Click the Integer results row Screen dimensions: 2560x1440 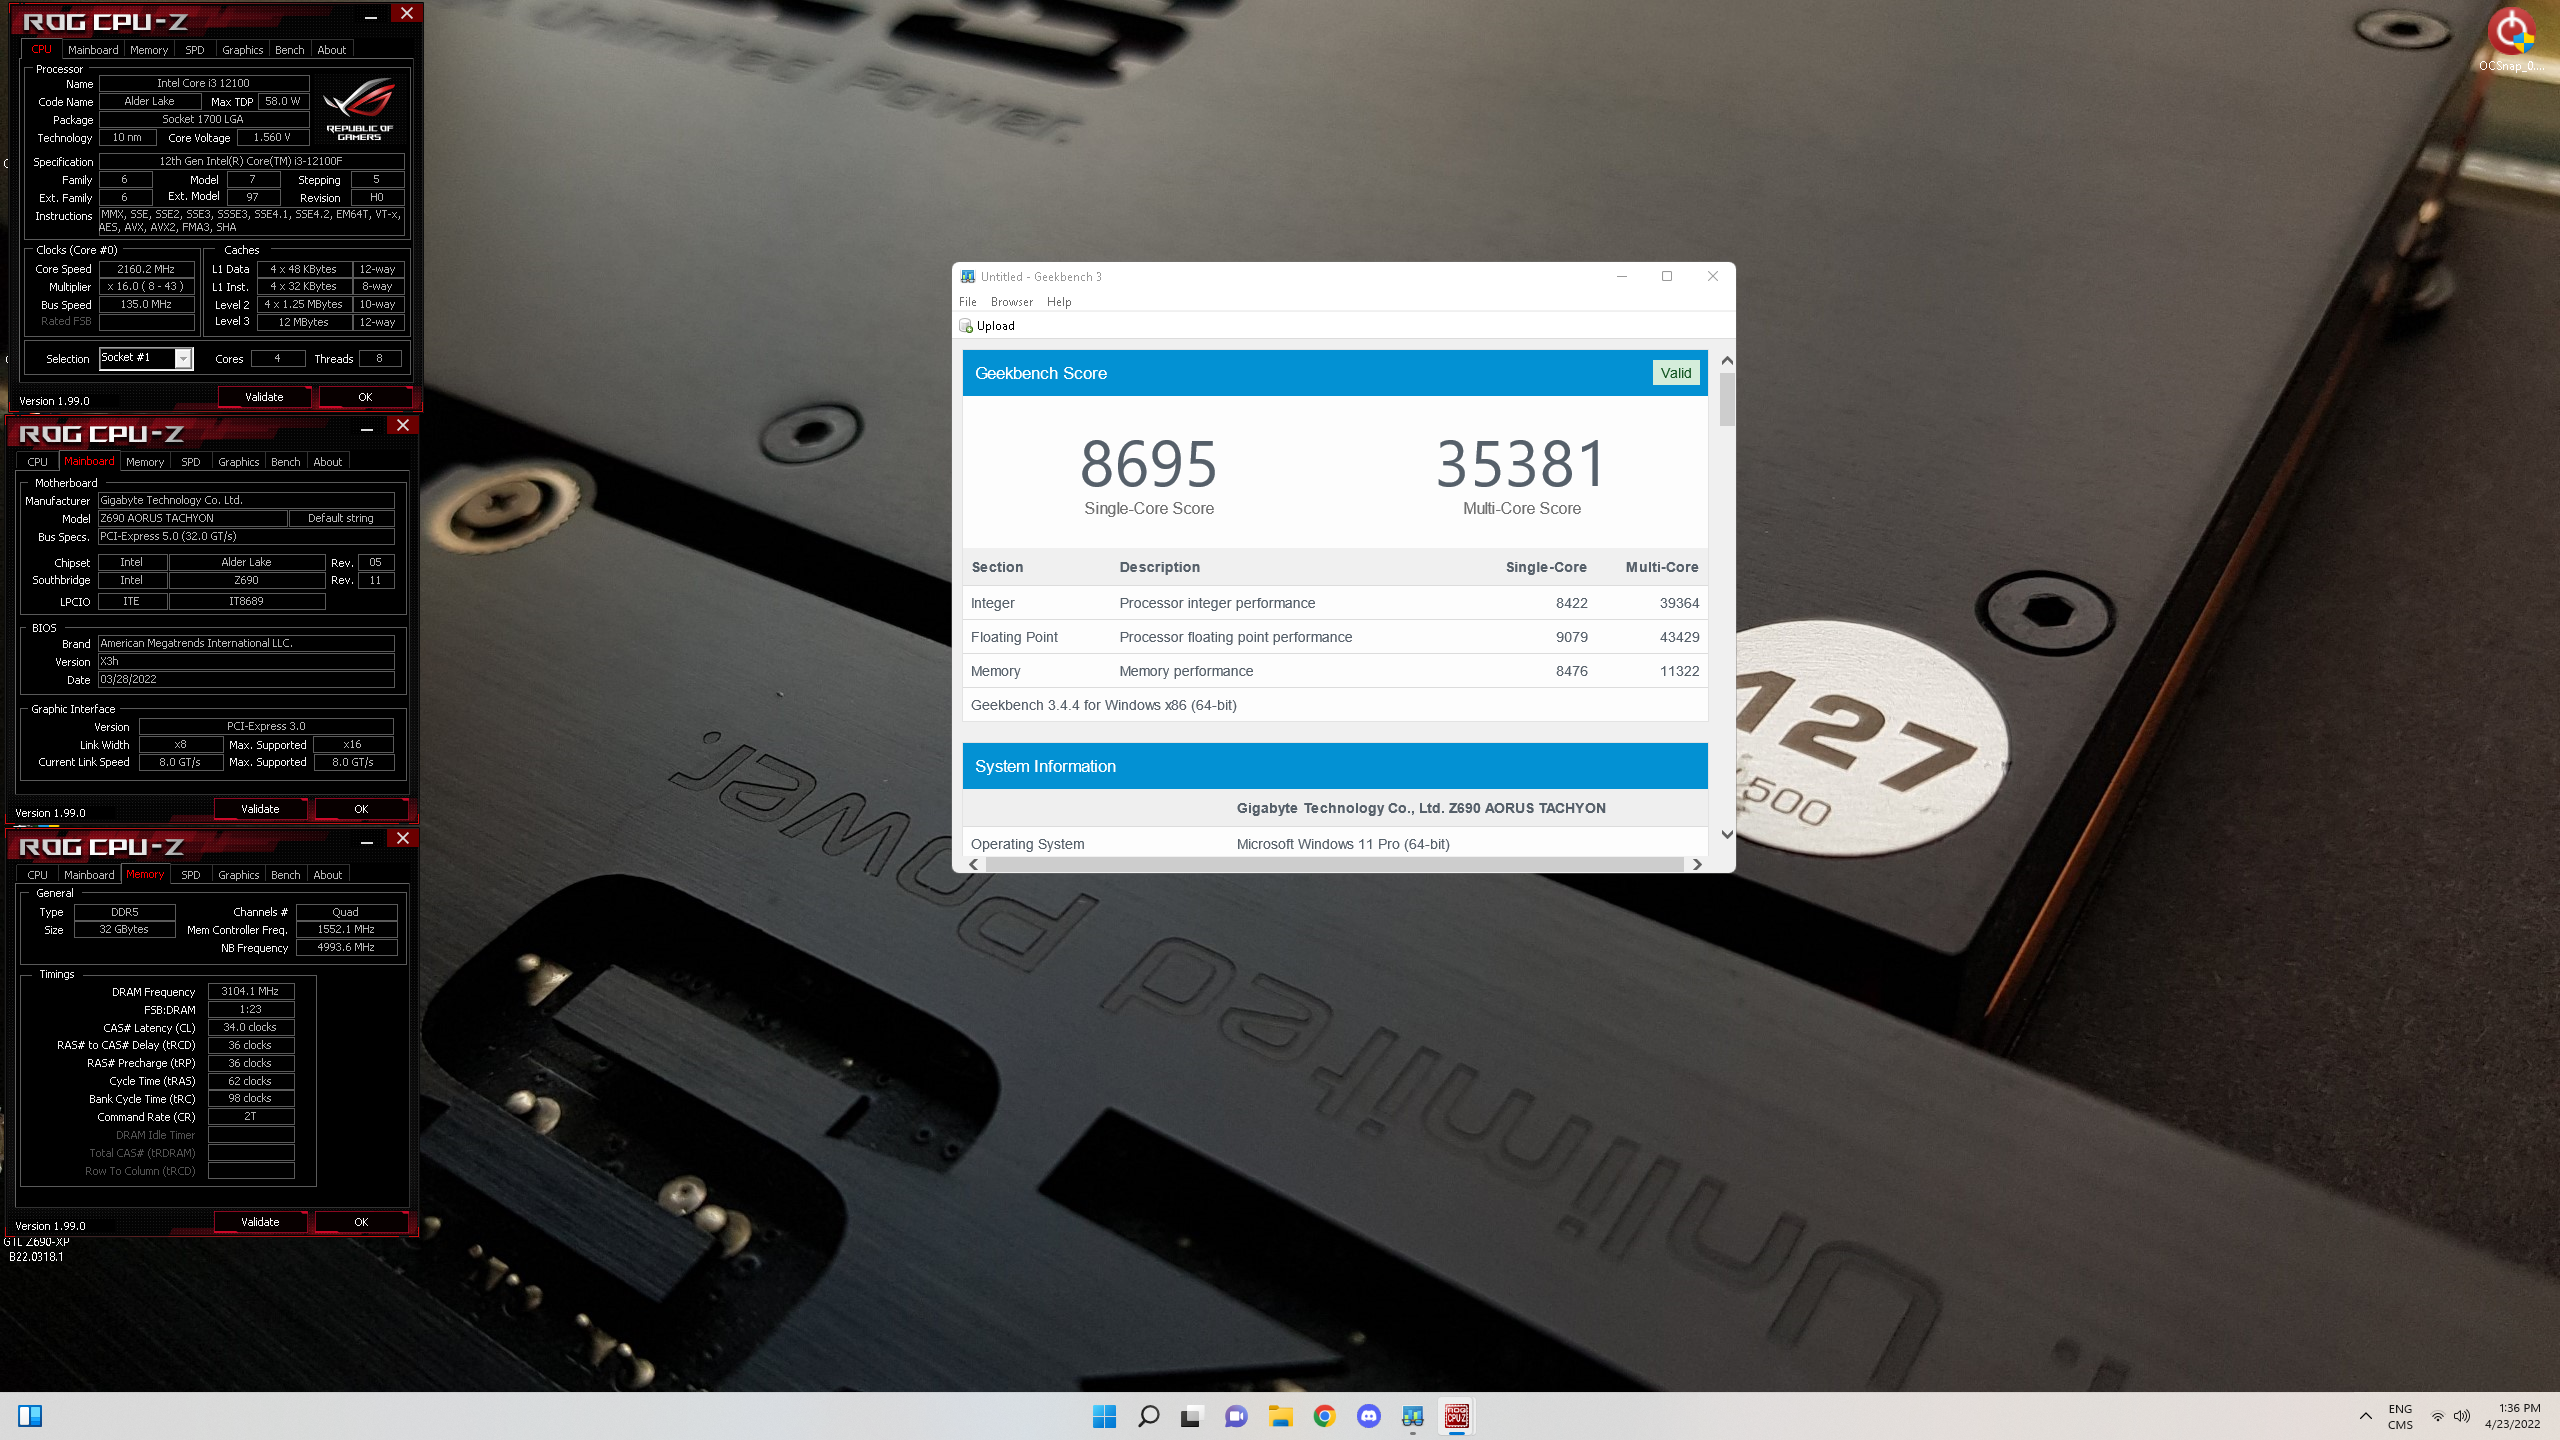coord(1335,603)
